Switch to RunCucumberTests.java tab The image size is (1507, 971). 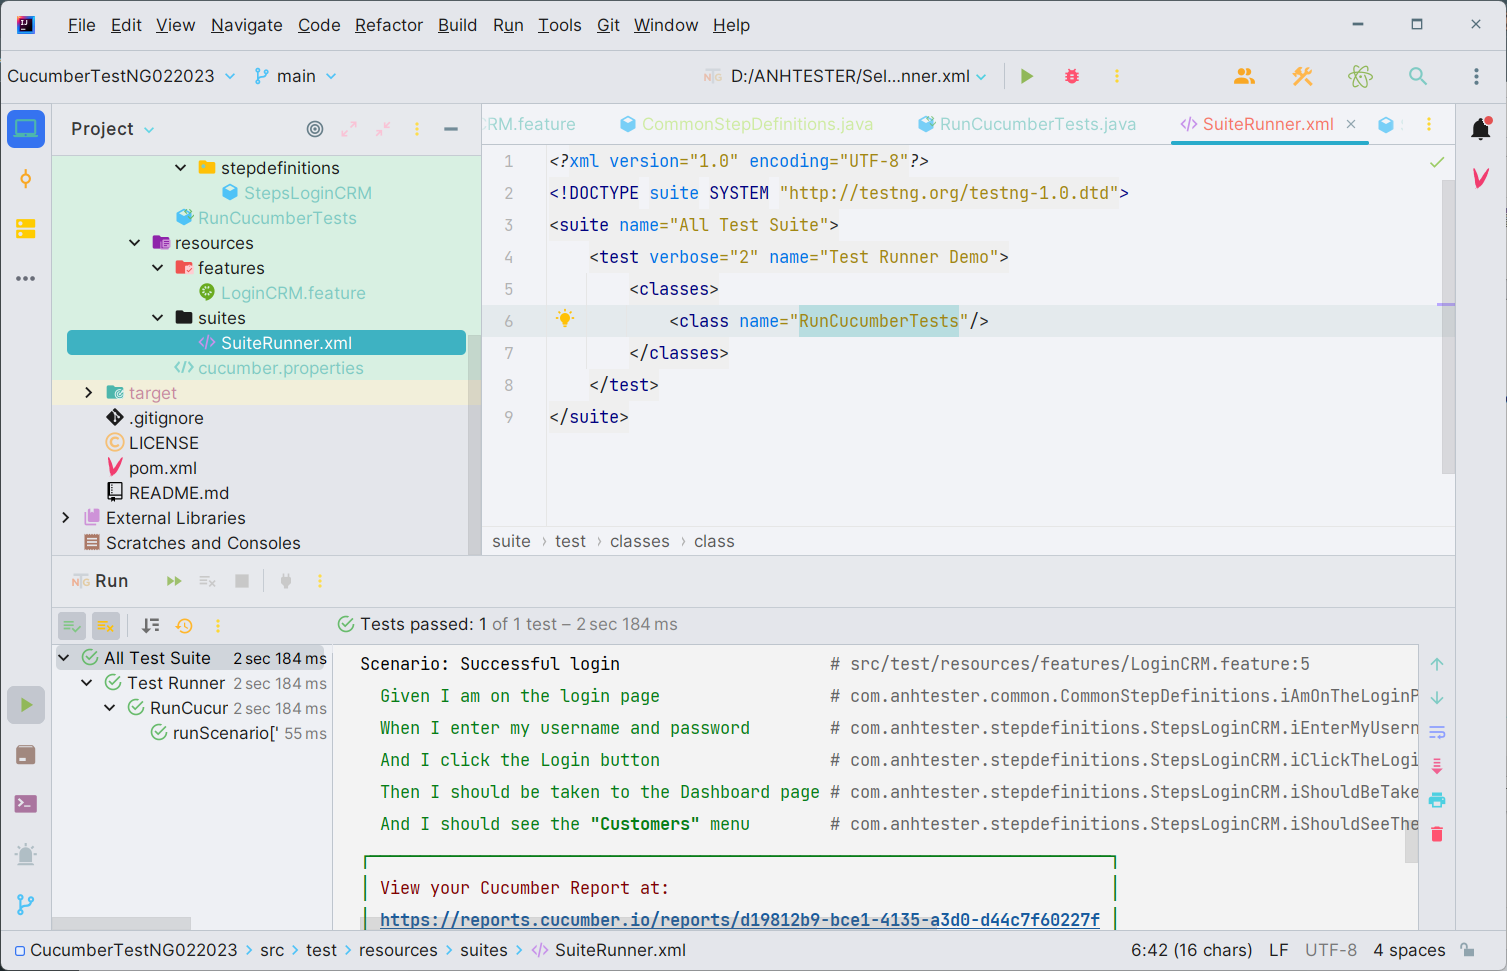(1037, 124)
